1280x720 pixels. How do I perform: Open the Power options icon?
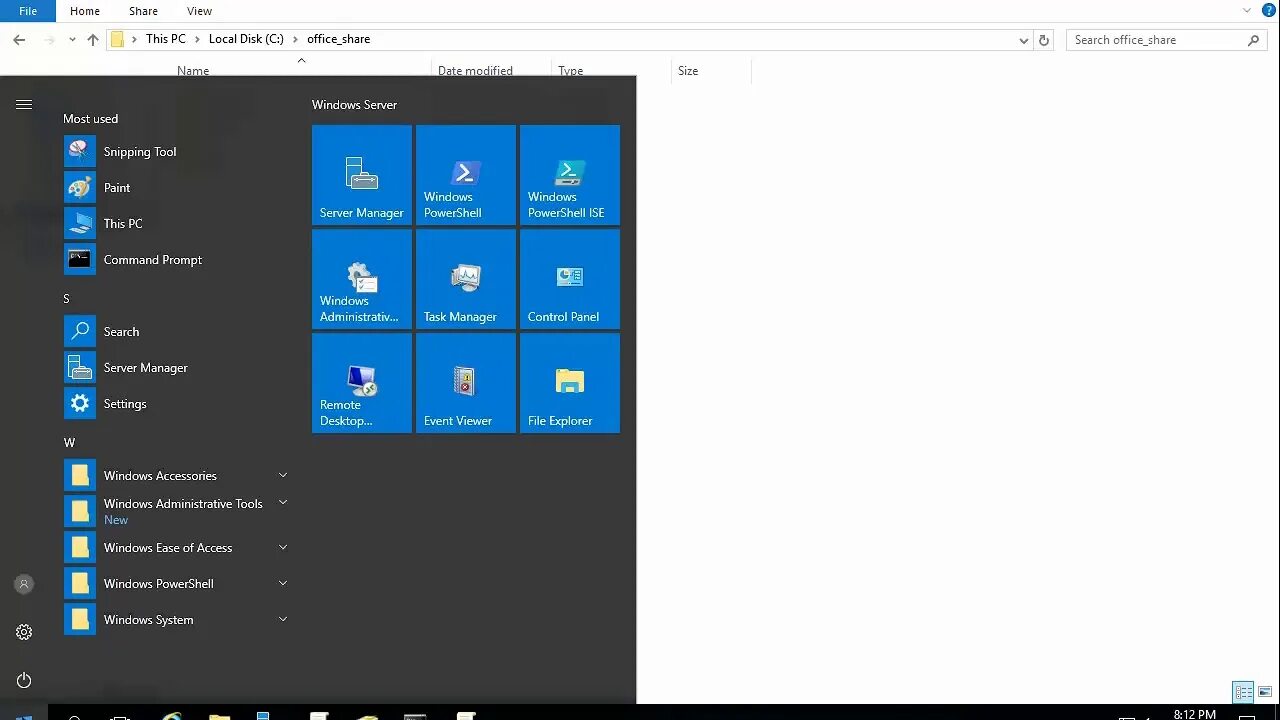pos(24,680)
